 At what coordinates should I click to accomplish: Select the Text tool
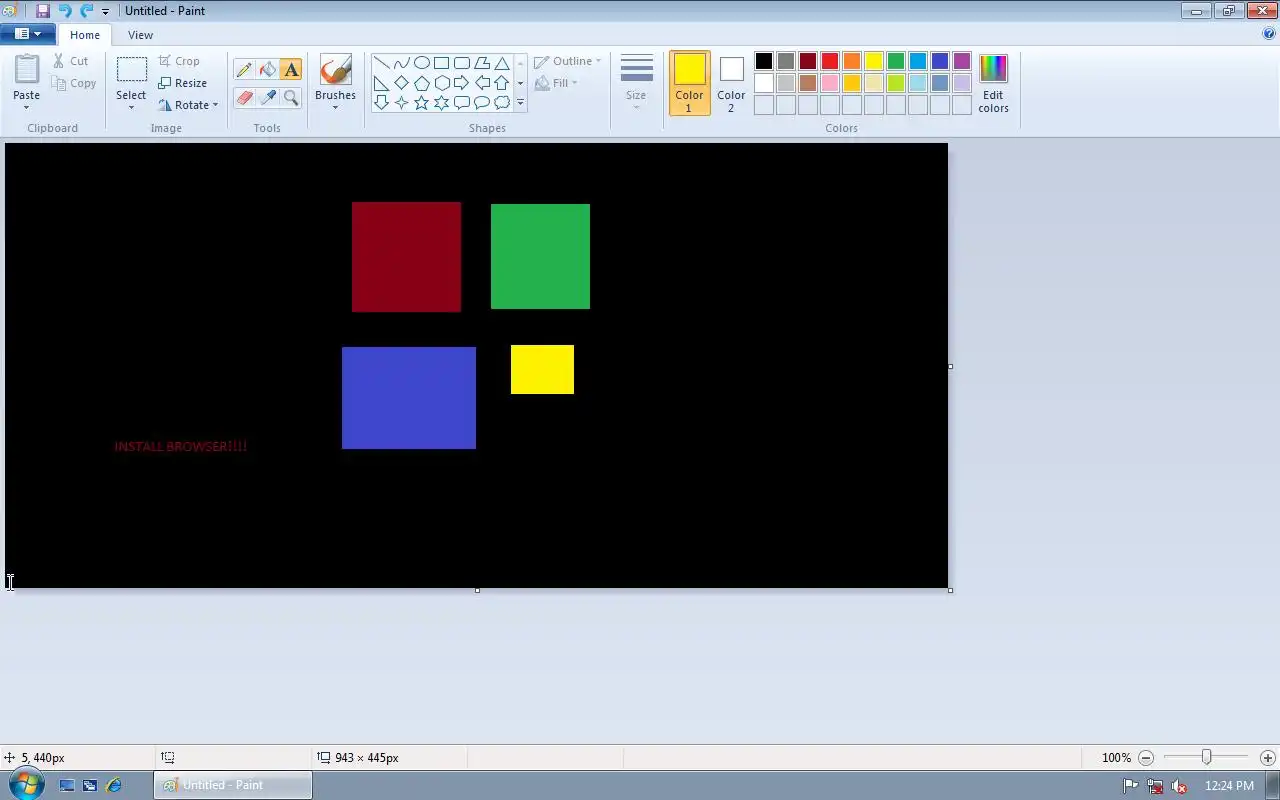(x=291, y=70)
